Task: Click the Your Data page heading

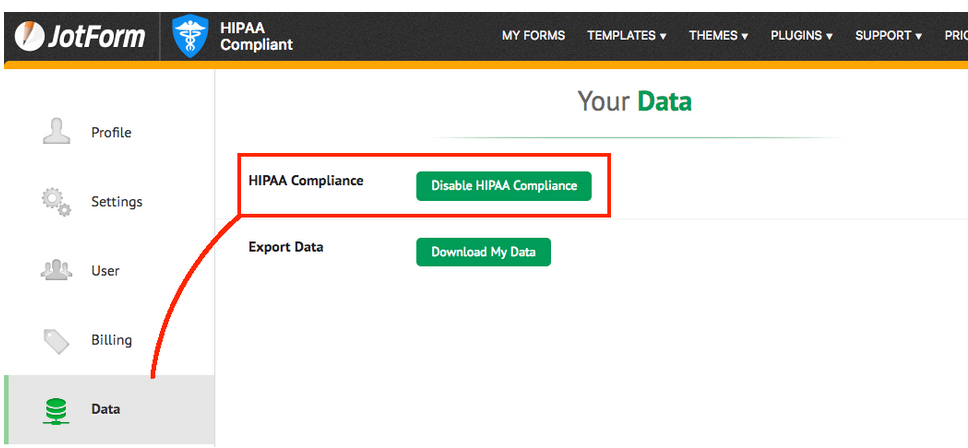Action: (635, 101)
